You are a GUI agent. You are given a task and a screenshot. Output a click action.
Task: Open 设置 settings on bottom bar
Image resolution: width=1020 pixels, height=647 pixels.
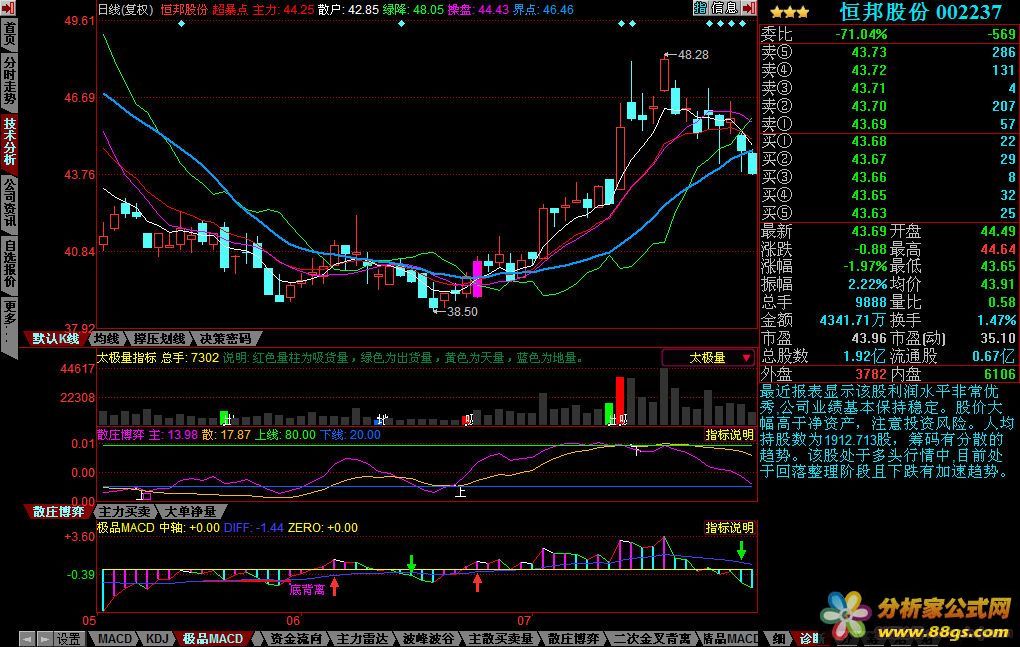tap(68, 639)
